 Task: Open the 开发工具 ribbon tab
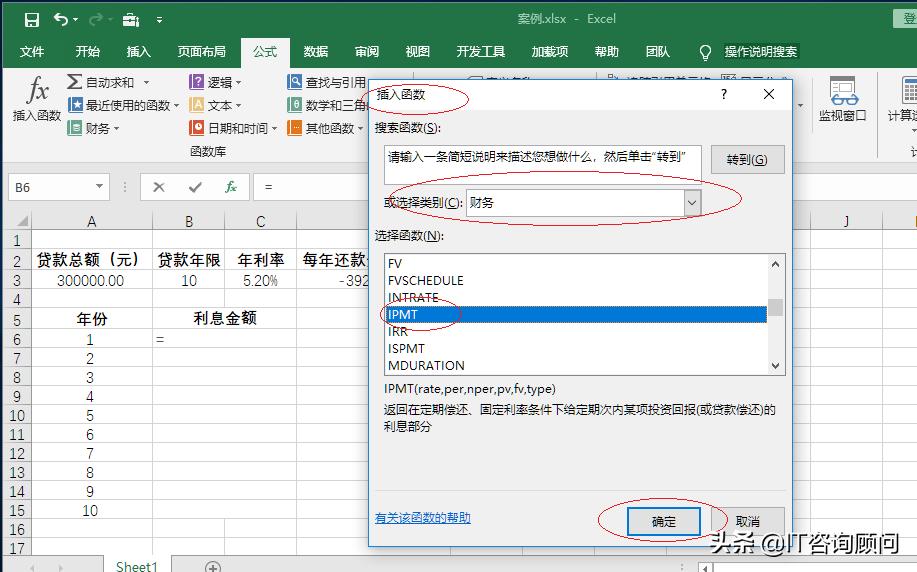point(481,51)
